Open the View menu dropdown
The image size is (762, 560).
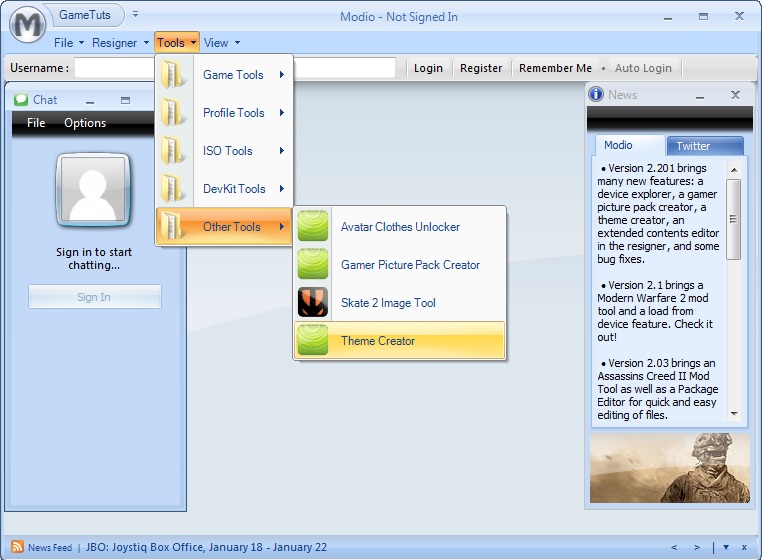click(222, 43)
